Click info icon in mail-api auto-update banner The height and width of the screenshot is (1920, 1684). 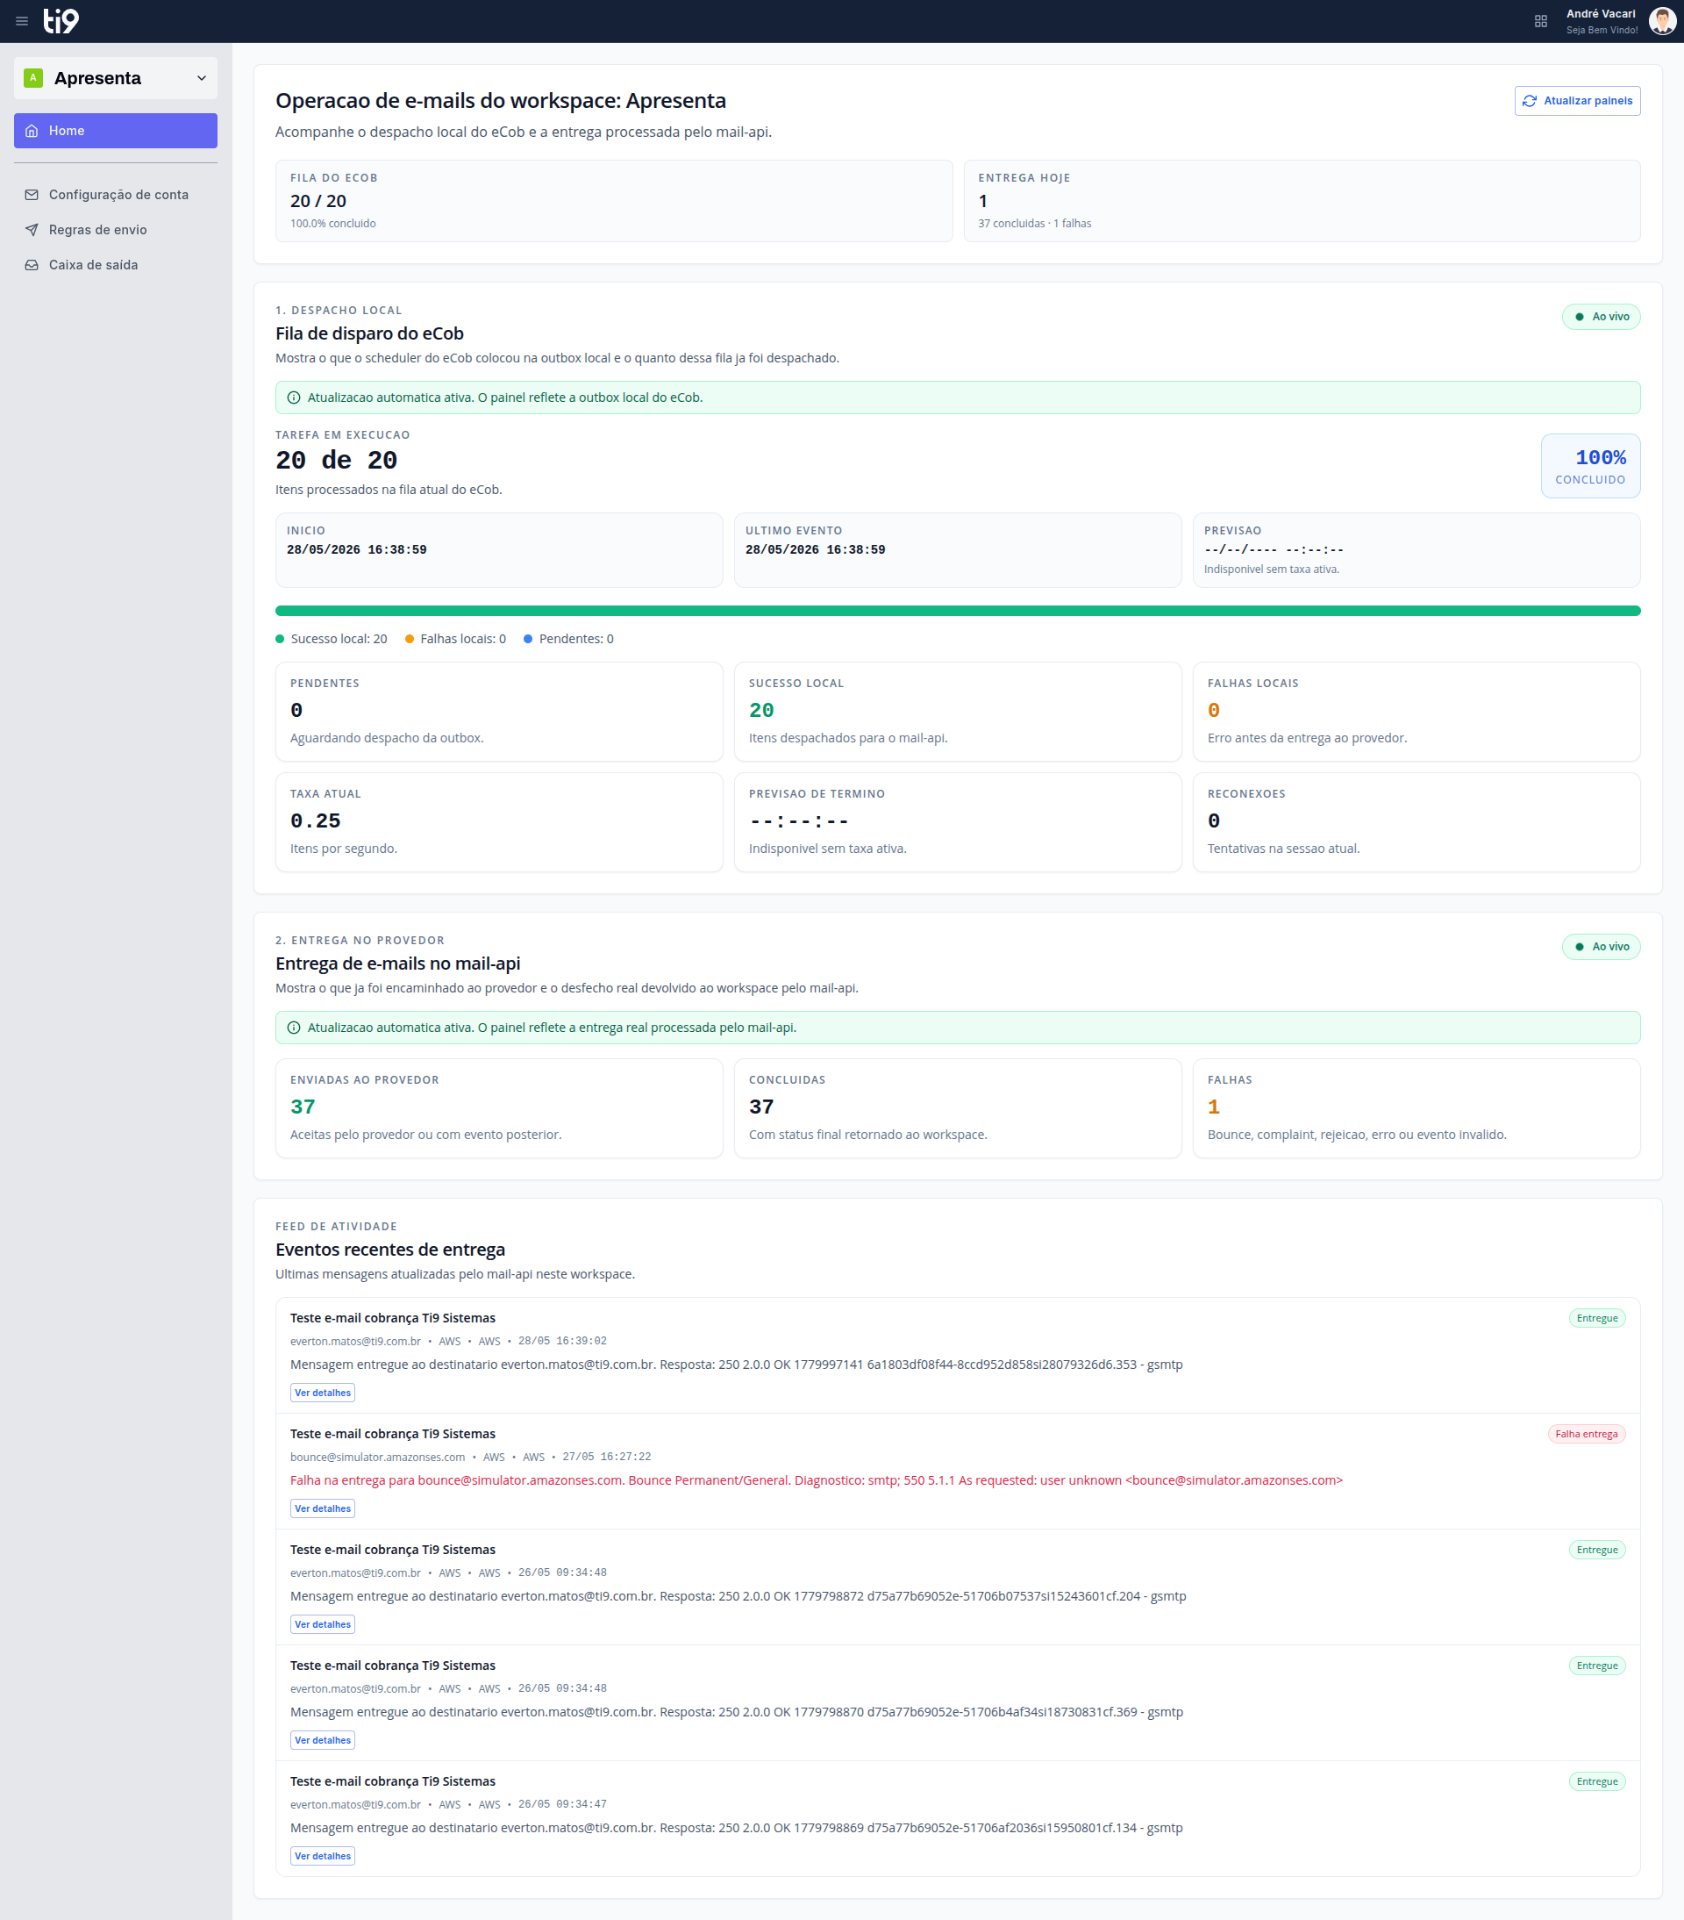point(294,1028)
